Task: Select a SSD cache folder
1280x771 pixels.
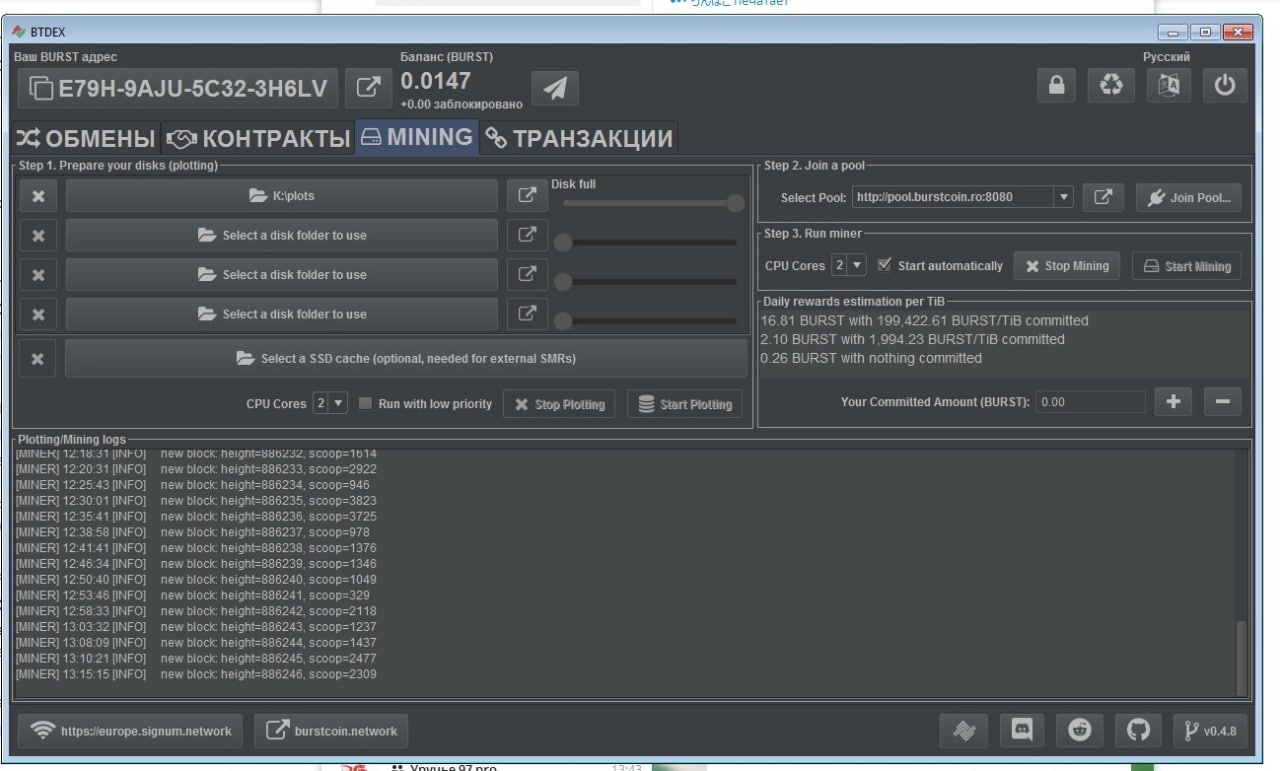Action: pyautogui.click(x=406, y=358)
